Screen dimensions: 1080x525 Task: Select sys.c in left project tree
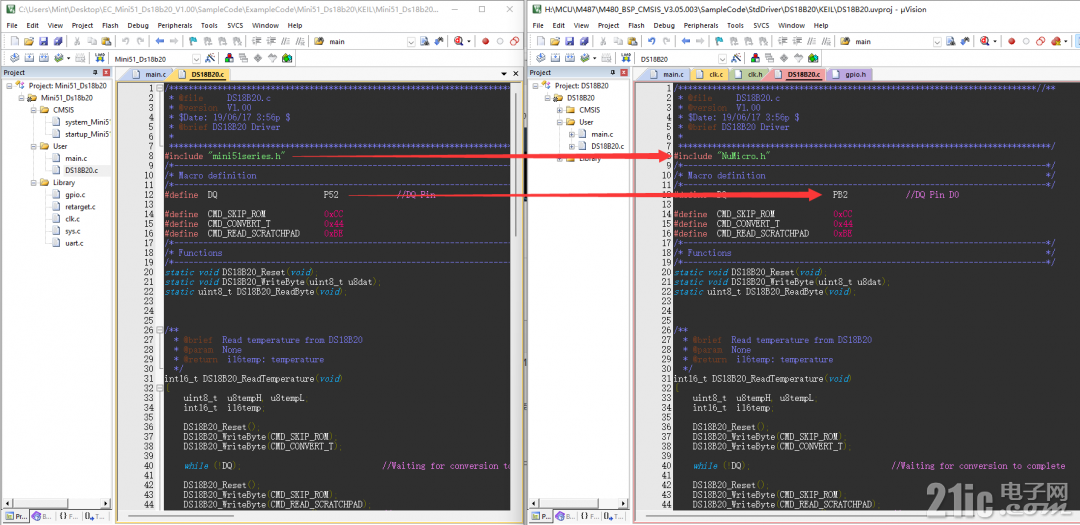(72, 231)
